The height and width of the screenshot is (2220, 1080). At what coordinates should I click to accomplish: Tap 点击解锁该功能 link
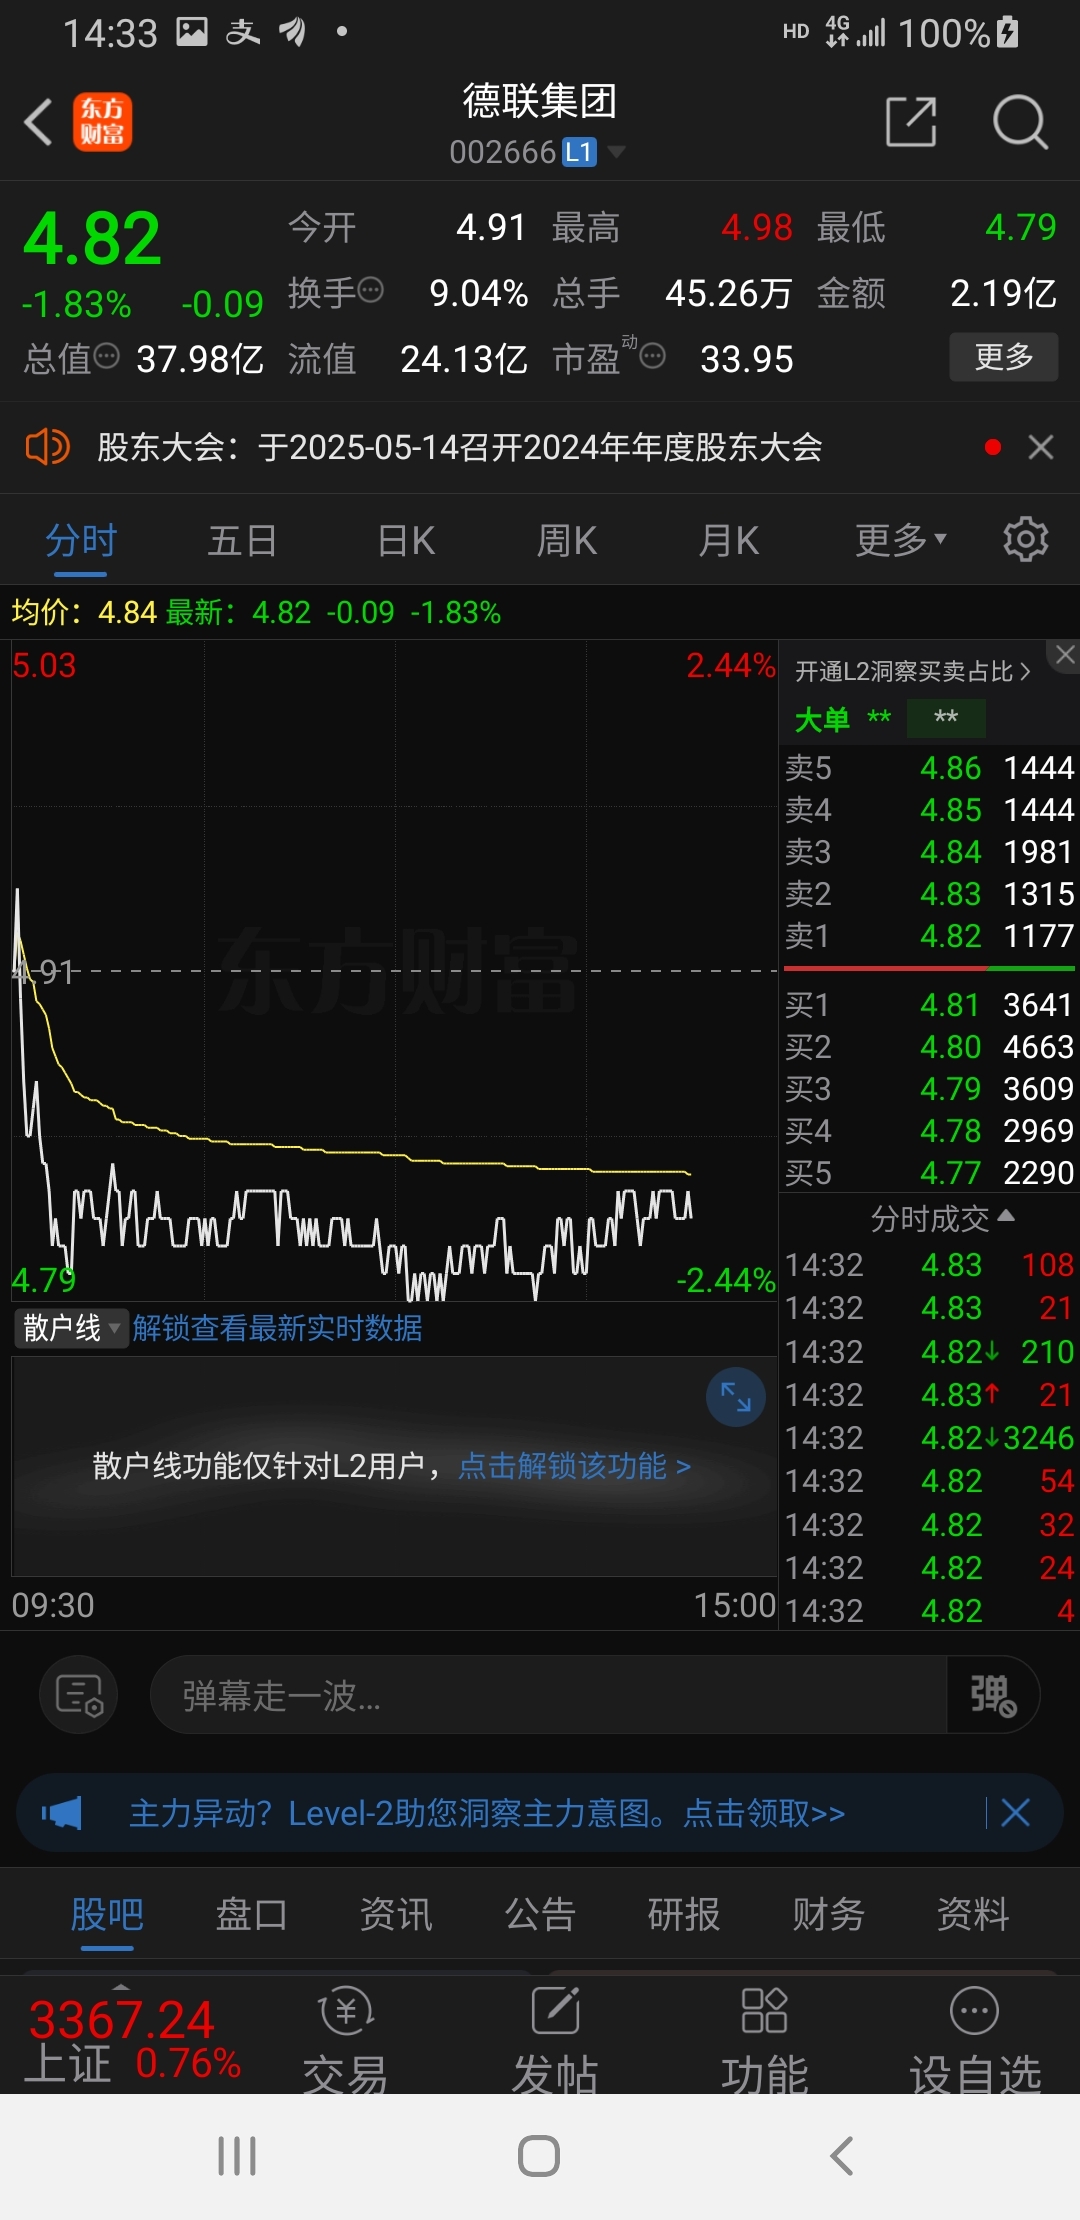(574, 1466)
